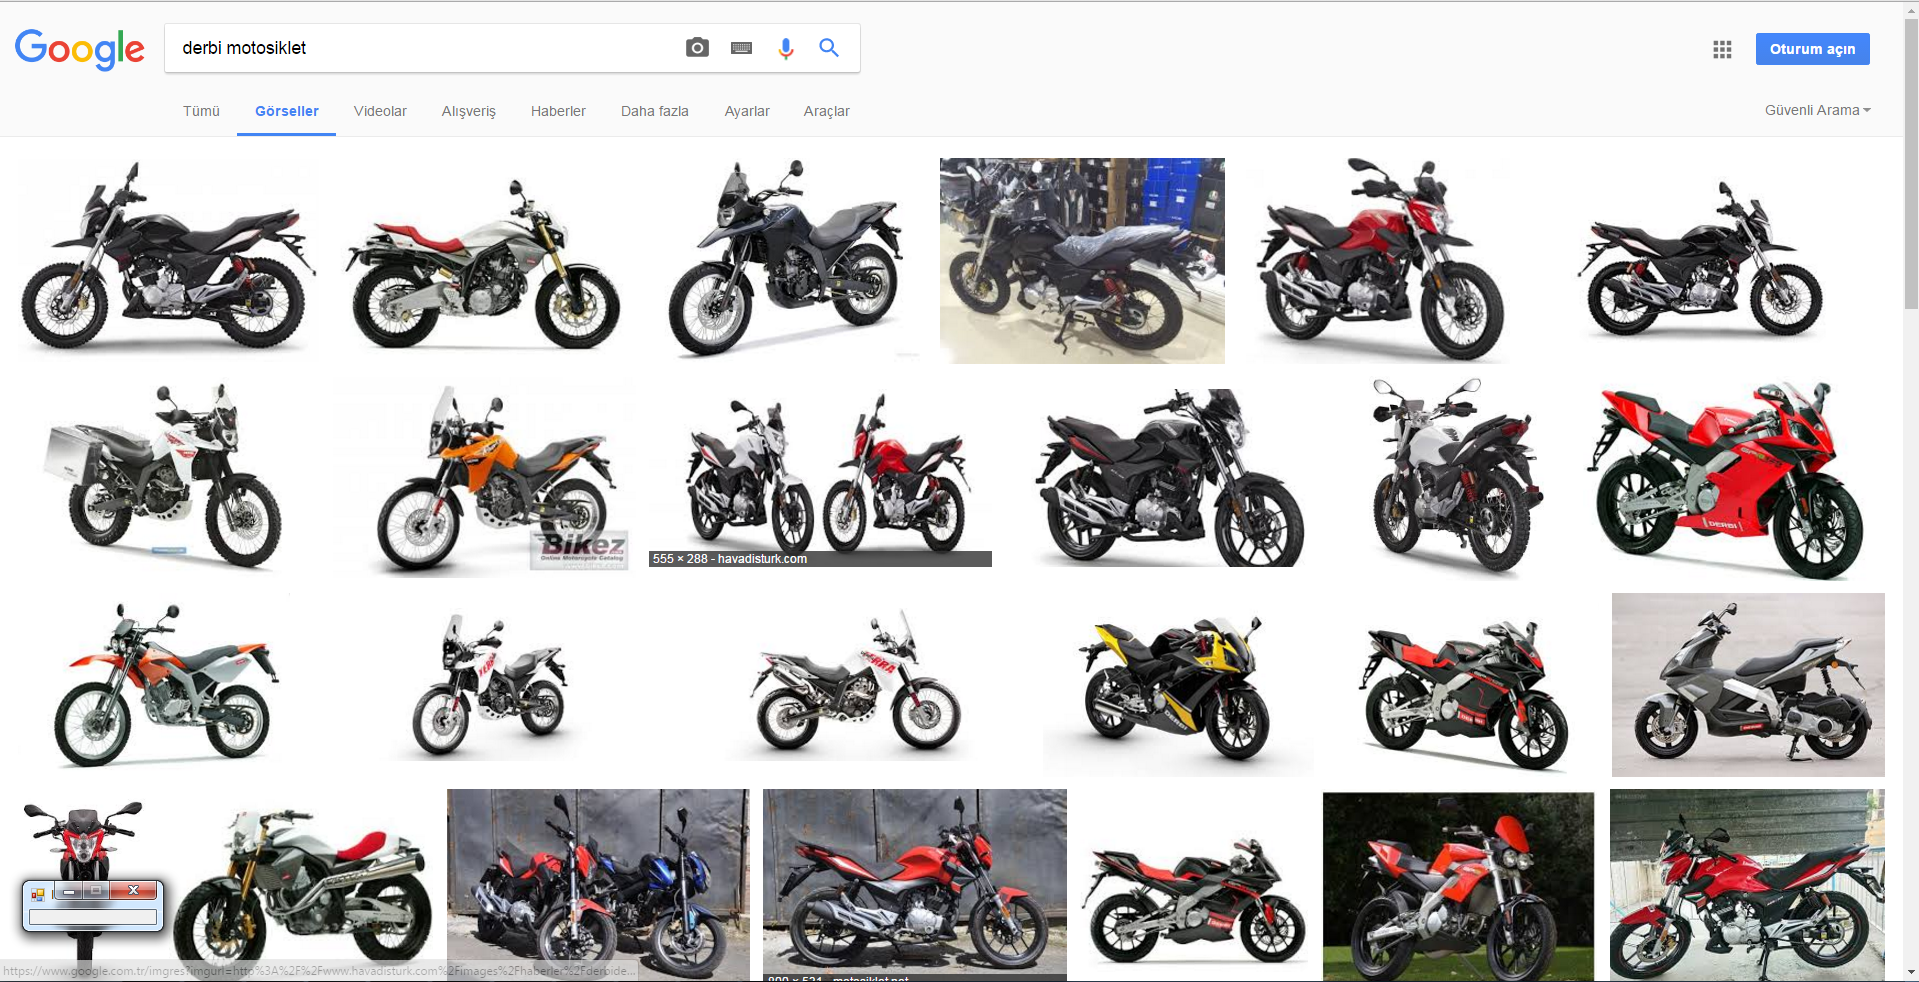Click the Google logo
Viewport: 1919px width, 982px height.
80,49
